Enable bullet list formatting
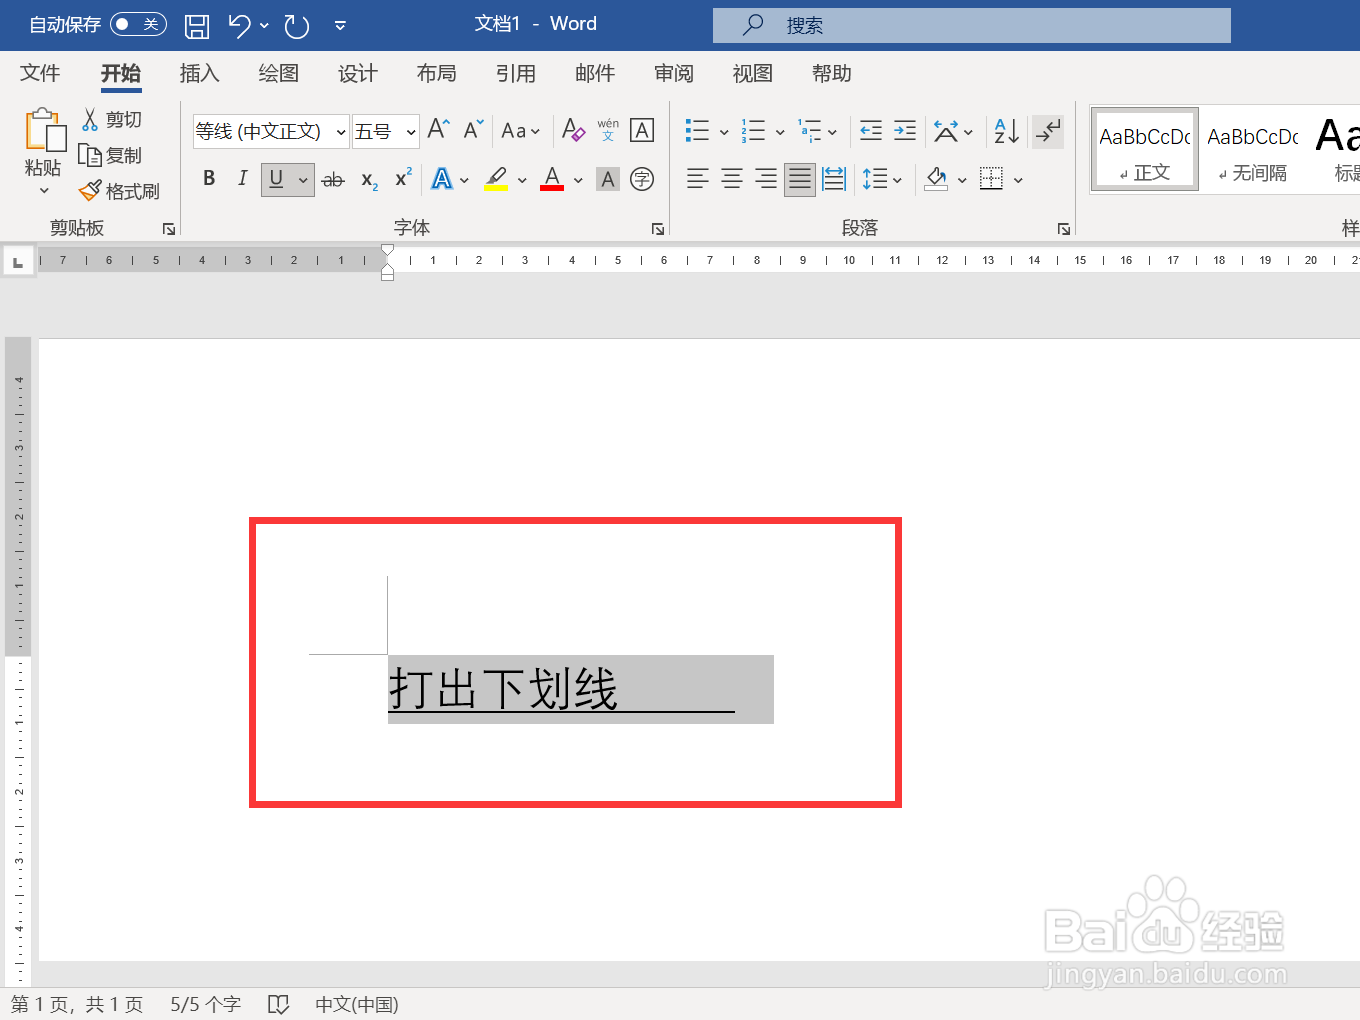This screenshot has height=1020, width=1360. (697, 130)
